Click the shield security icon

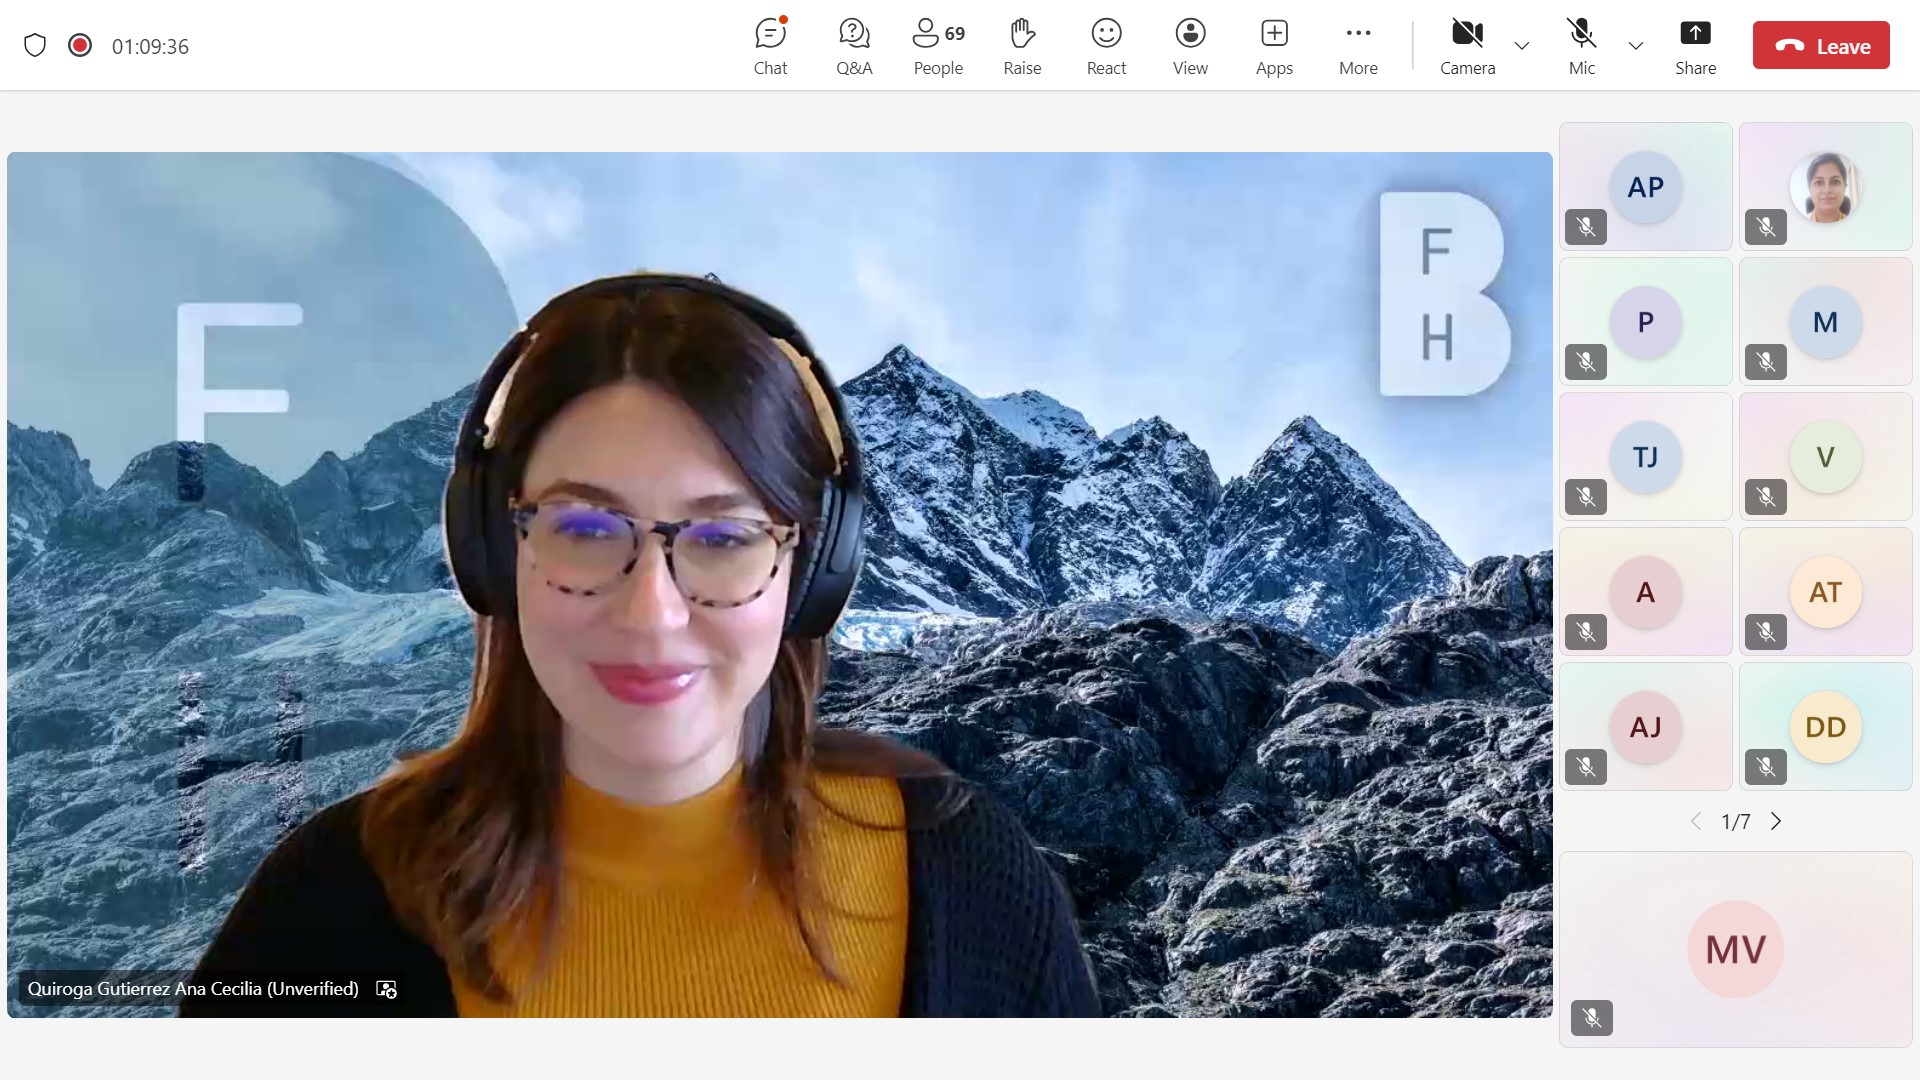coord(35,46)
